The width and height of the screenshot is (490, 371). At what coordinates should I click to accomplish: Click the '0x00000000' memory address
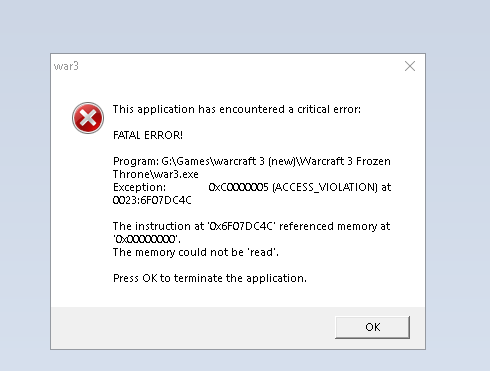[145, 239]
